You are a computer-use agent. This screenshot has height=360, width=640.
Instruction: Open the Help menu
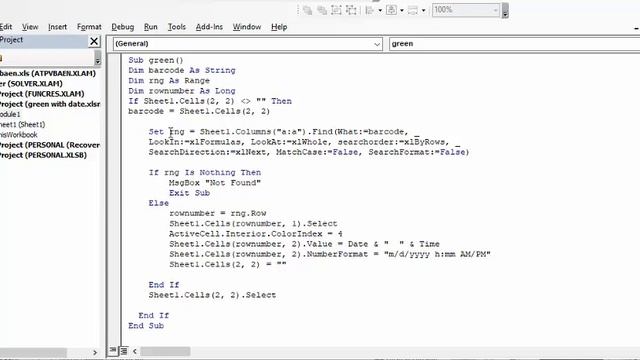279,27
